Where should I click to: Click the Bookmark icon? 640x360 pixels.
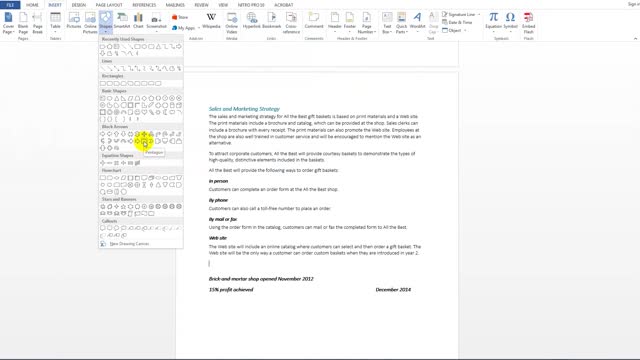point(271,21)
